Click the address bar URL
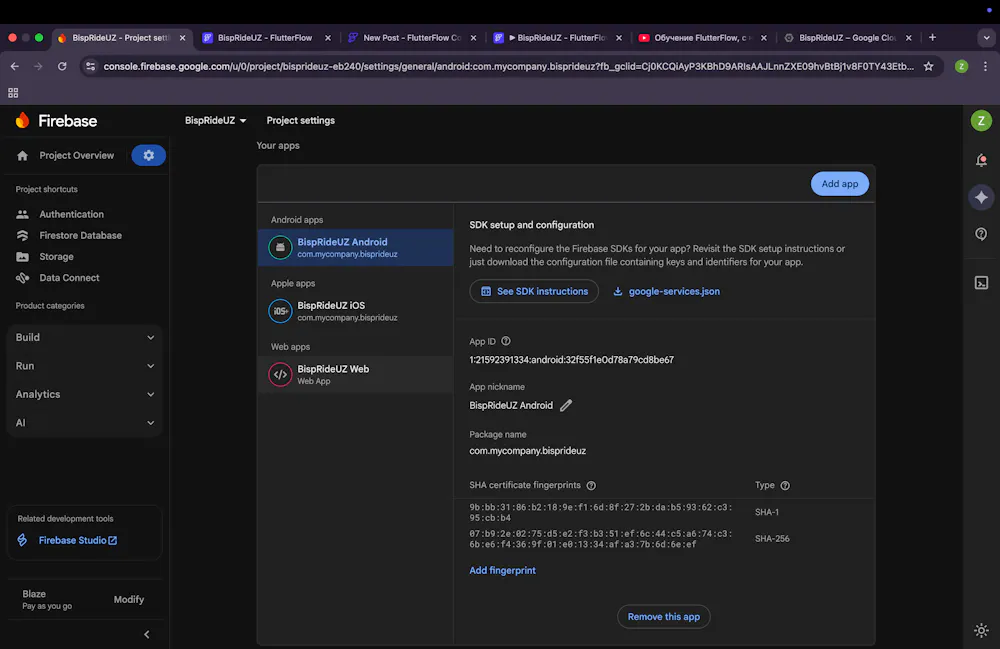 click(508, 66)
